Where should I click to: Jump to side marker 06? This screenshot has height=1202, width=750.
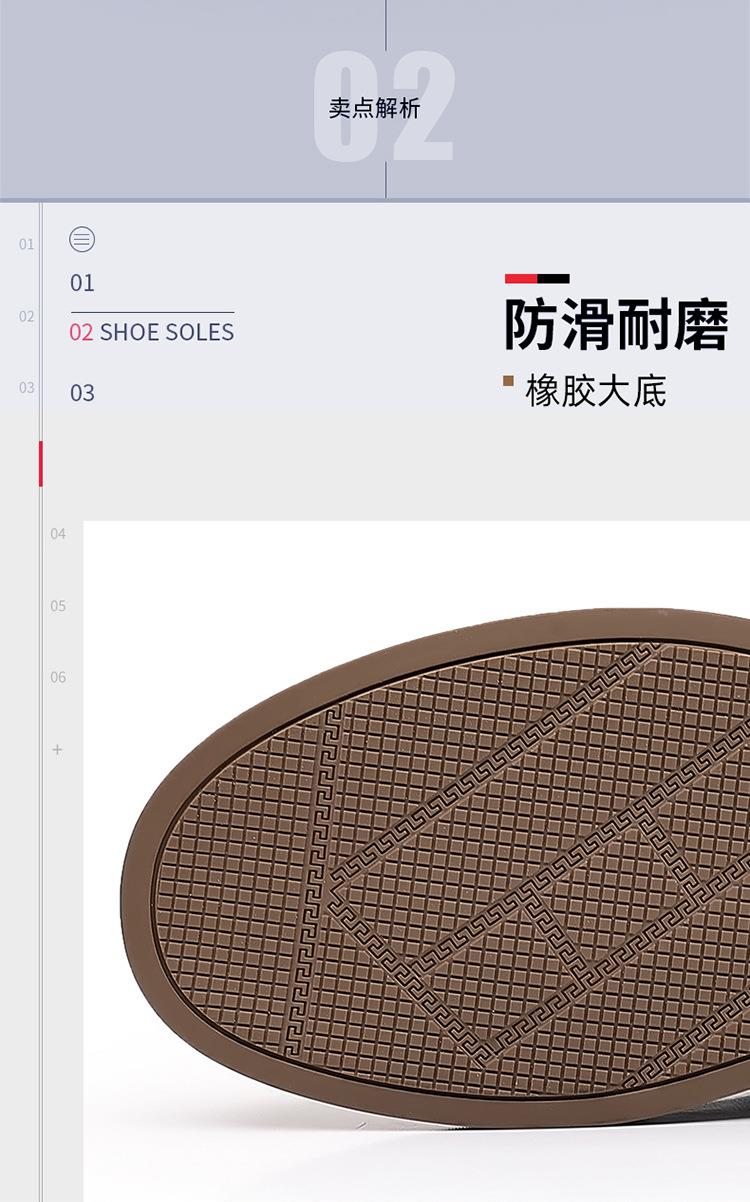coord(58,677)
